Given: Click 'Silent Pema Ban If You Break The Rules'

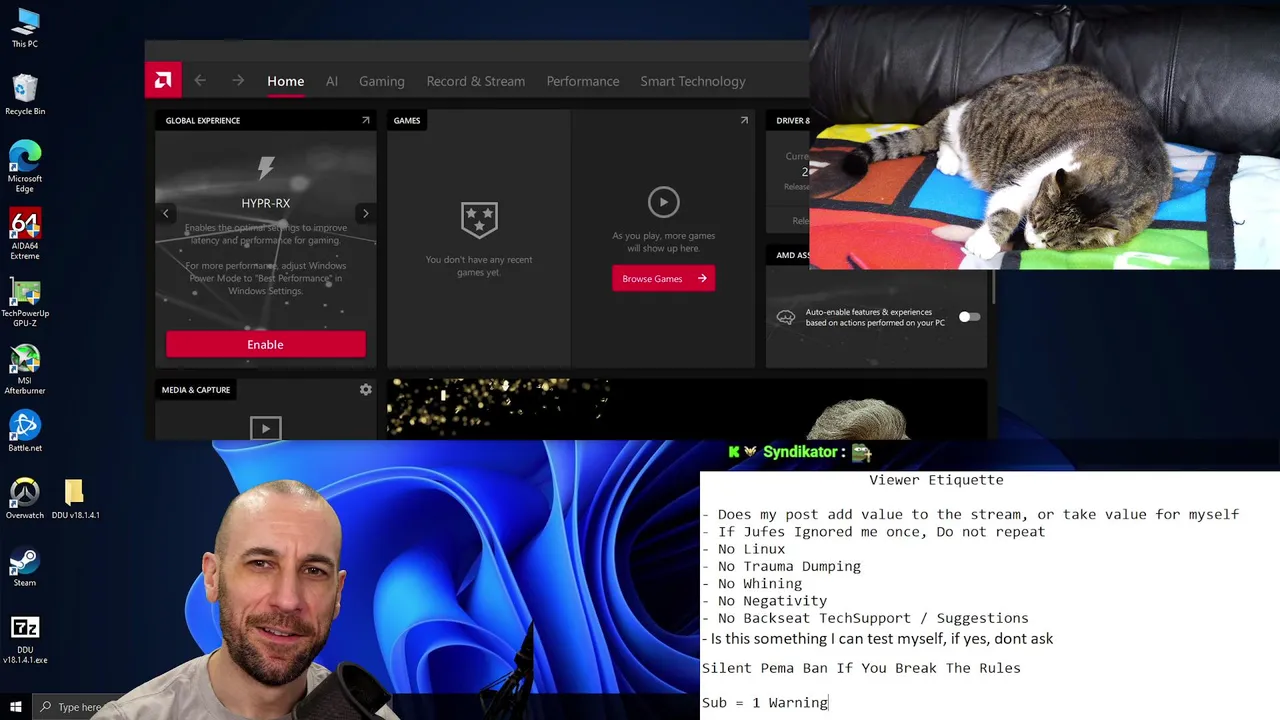Looking at the screenshot, I should click(x=861, y=668).
